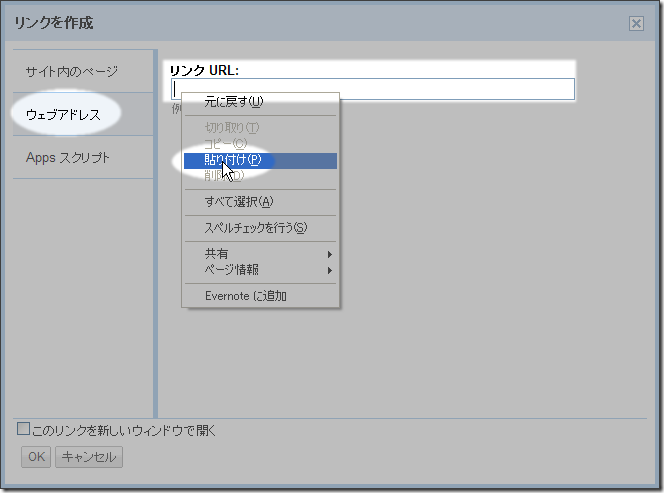Select the サイト内のページ tab
Screen dimensions: 664x493
[83, 71]
